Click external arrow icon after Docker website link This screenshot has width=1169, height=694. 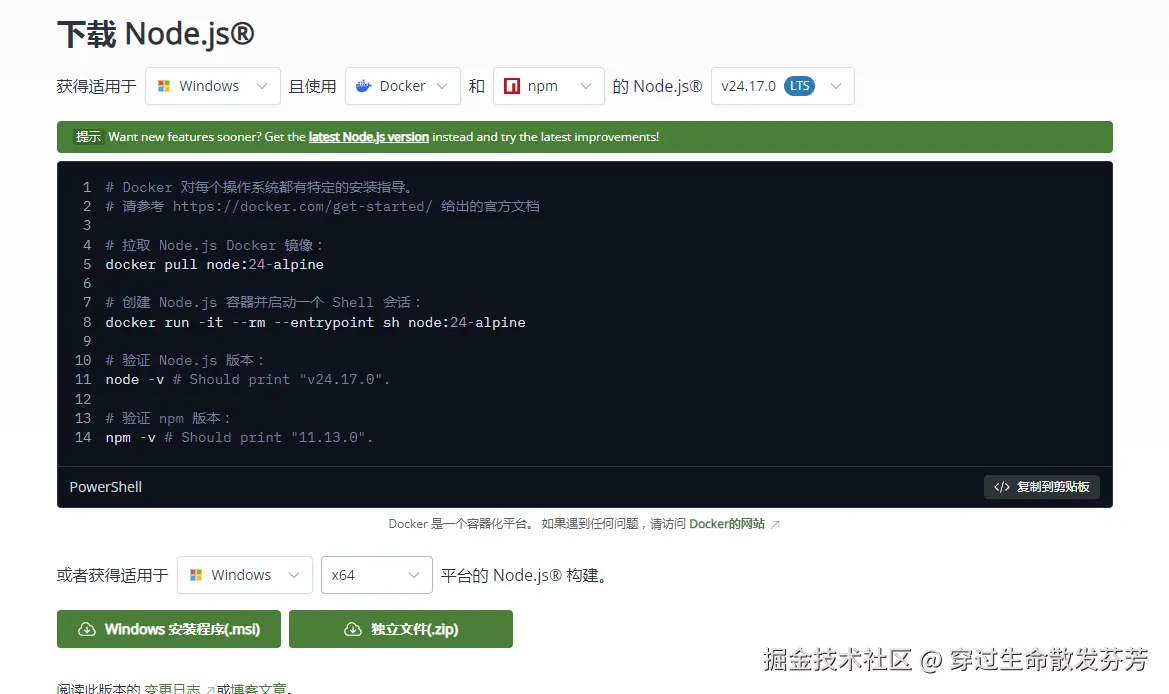pyautogui.click(x=775, y=525)
